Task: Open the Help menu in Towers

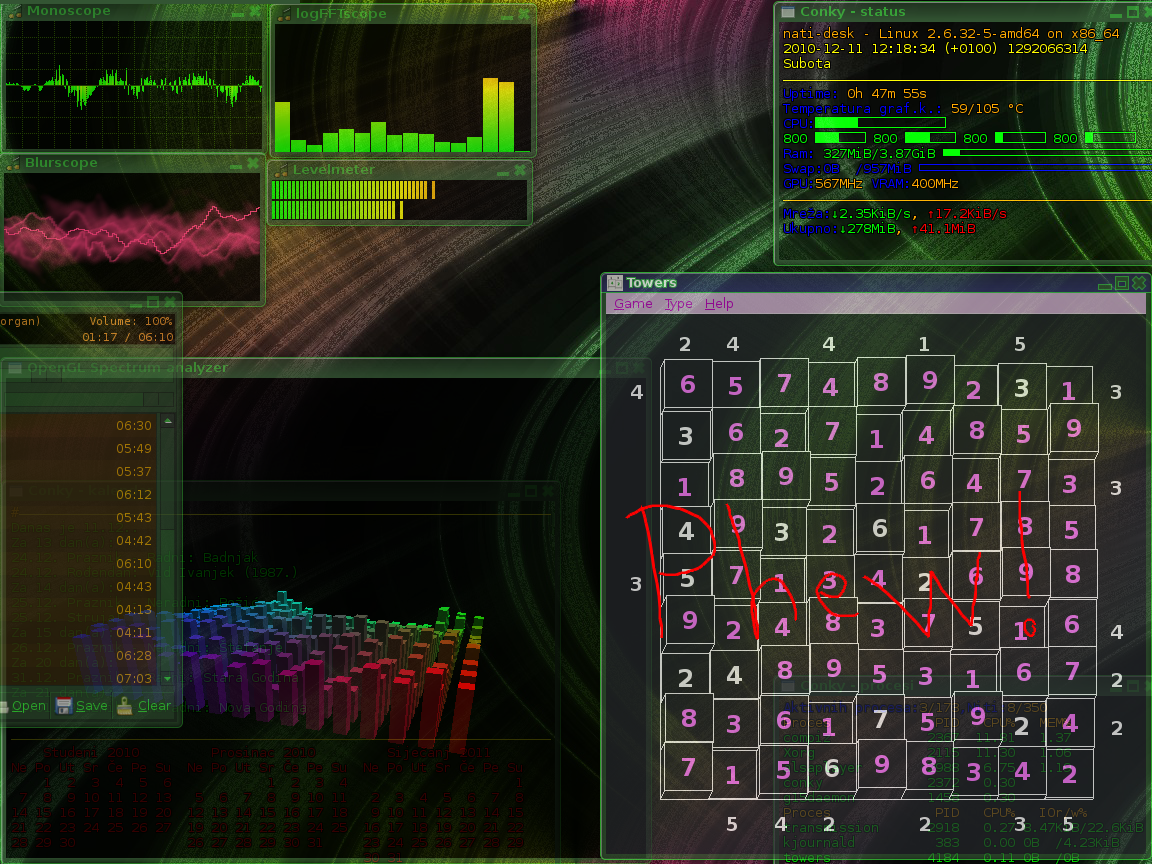Action: [718, 304]
